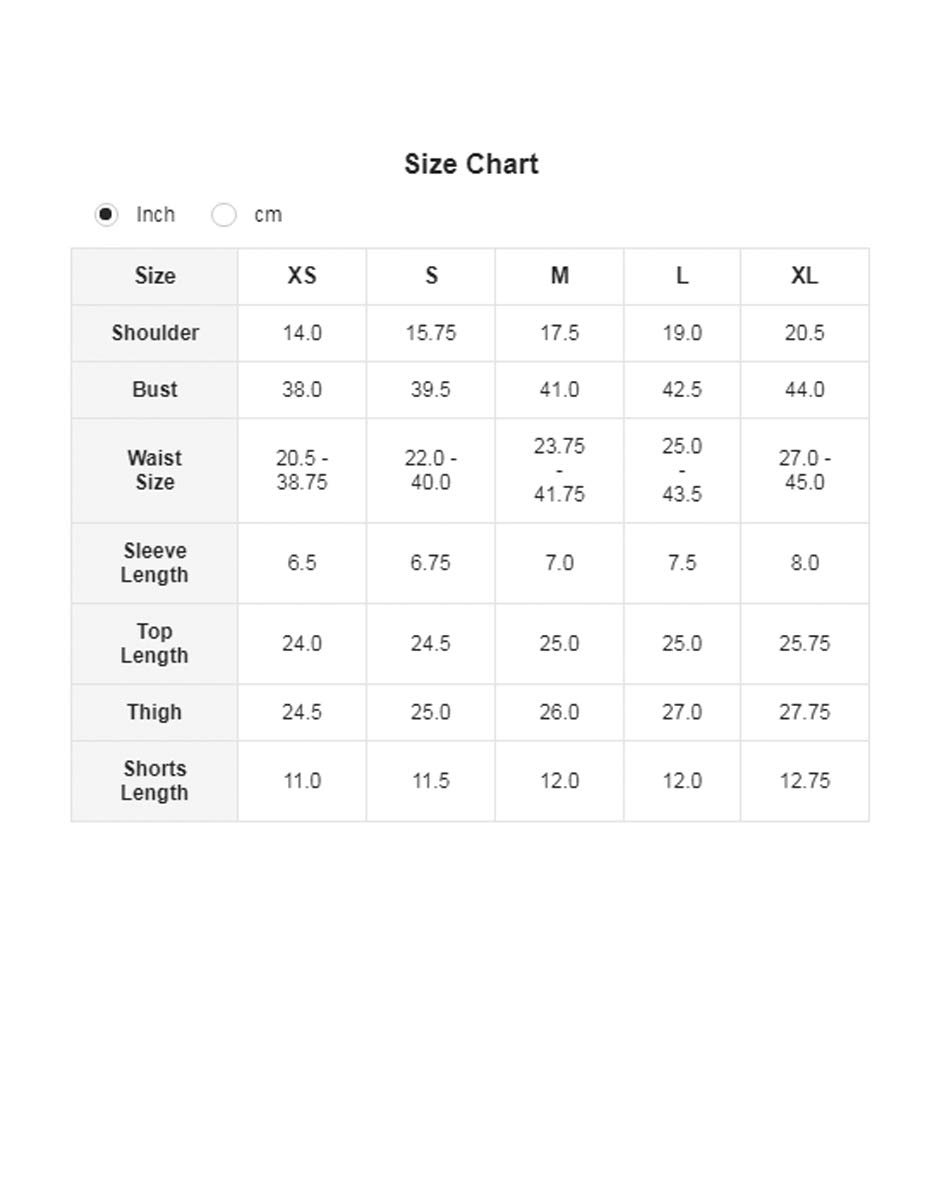Select the L thigh value 27.0
This screenshot has width=940, height=1200.
click(682, 712)
